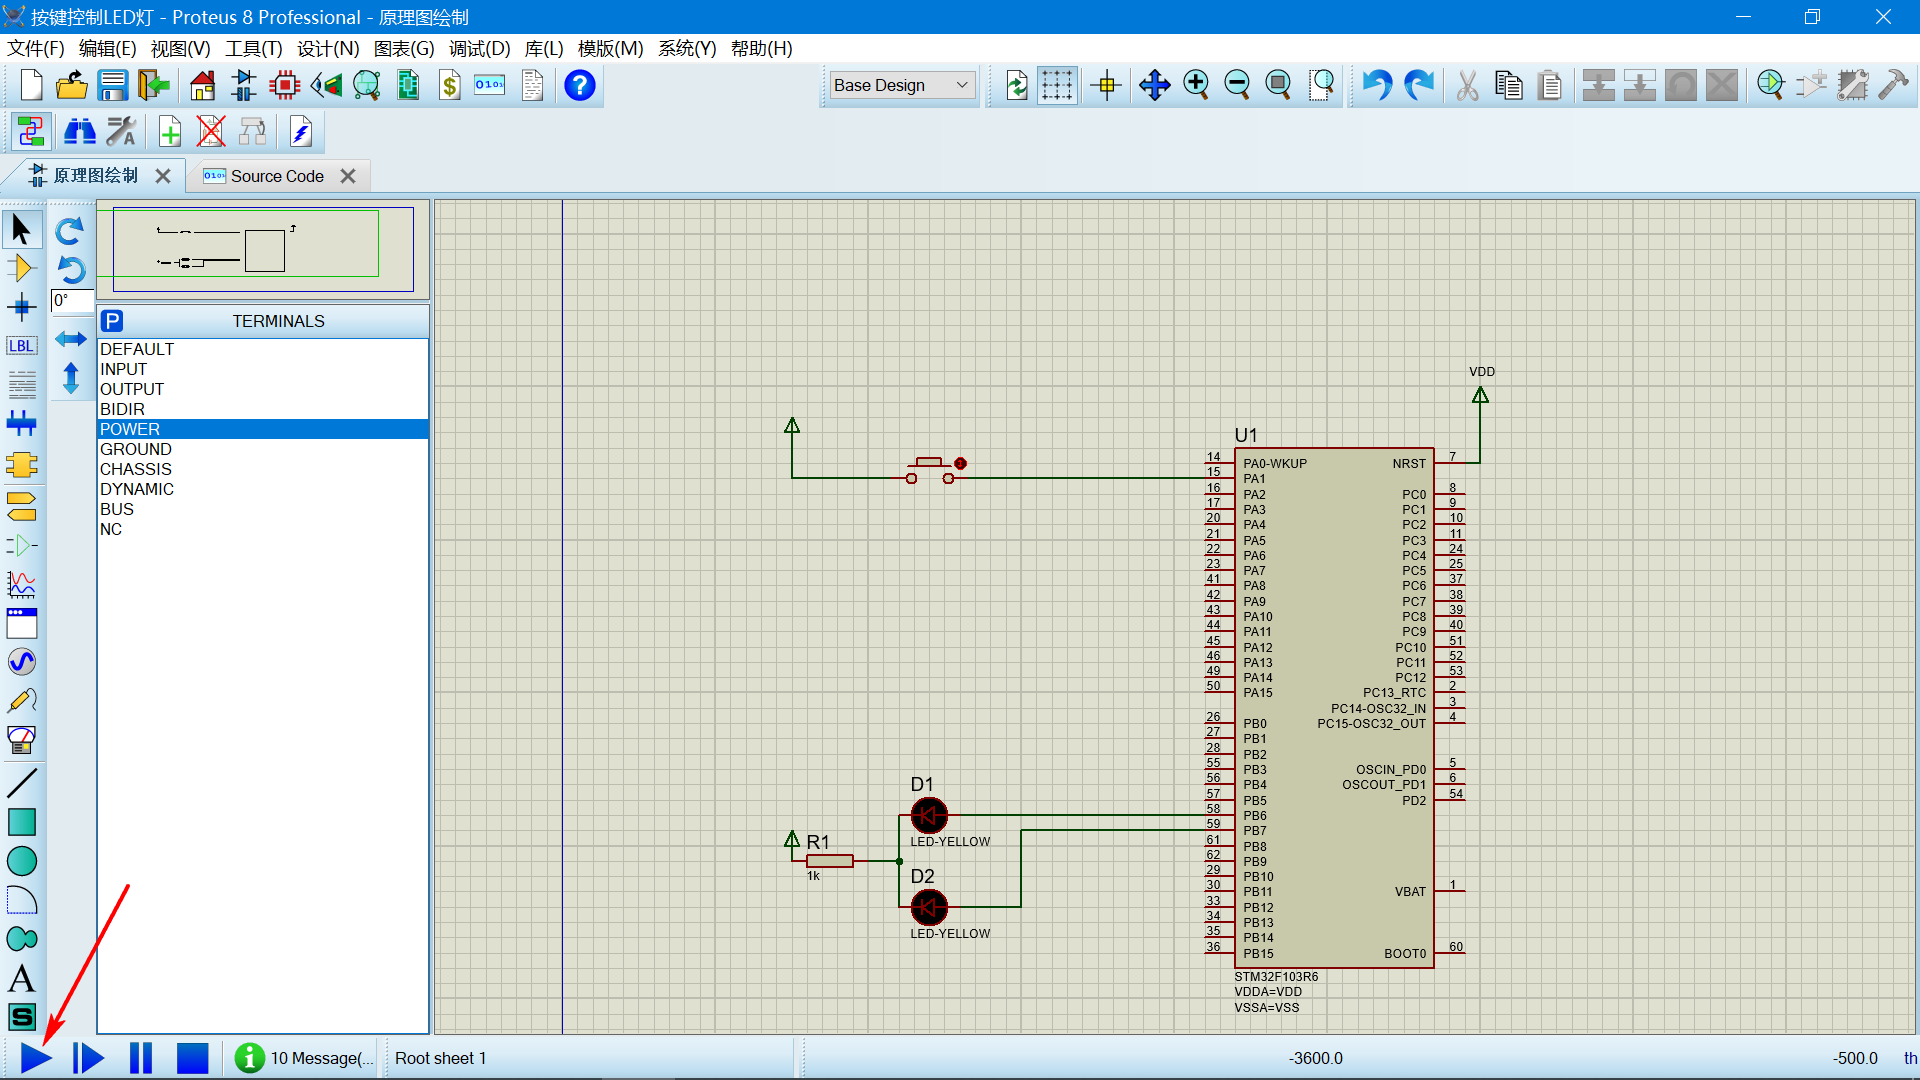Image resolution: width=1920 pixels, height=1080 pixels.
Task: Select Base Design dropdown option
Action: (903, 86)
